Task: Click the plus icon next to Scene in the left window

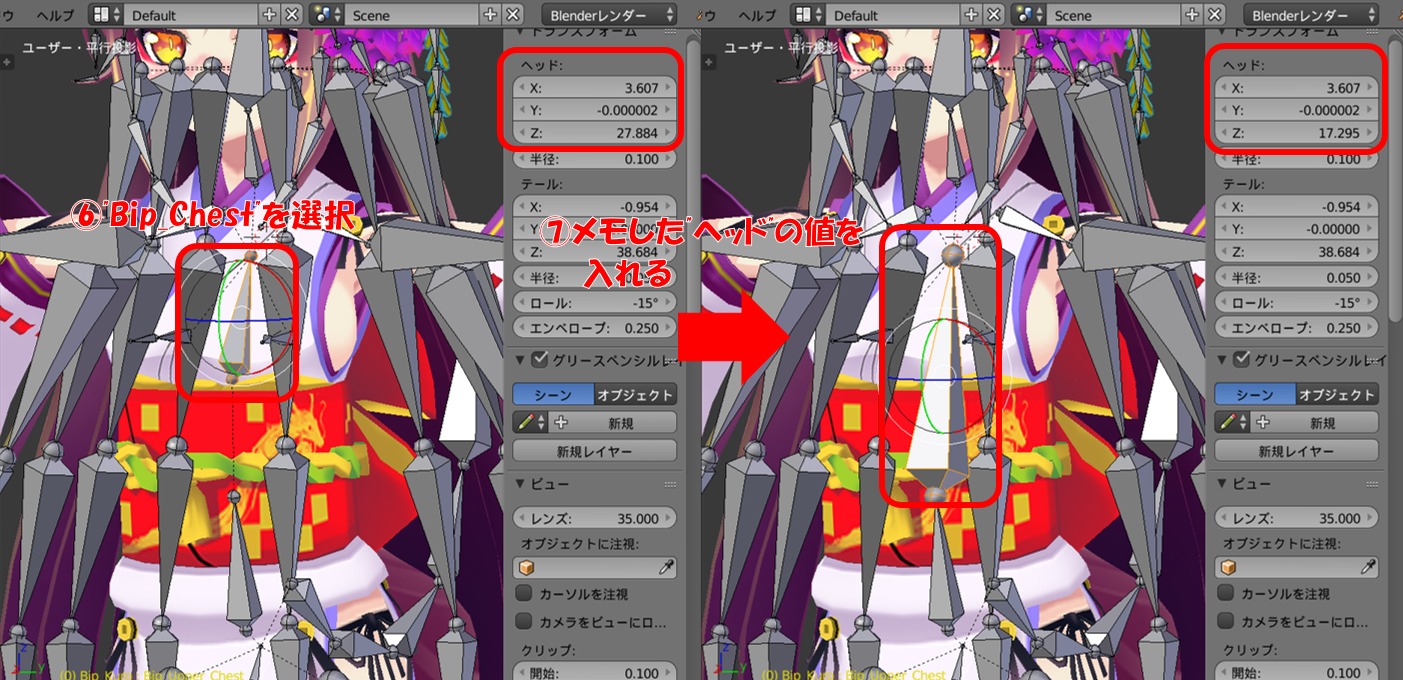Action: tap(490, 15)
